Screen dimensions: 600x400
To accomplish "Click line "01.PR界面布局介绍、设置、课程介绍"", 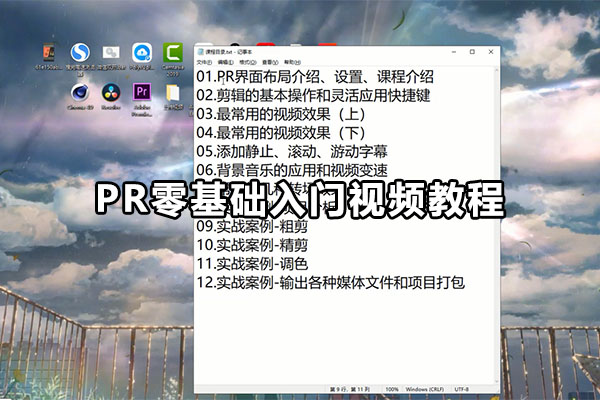I will pos(315,77).
